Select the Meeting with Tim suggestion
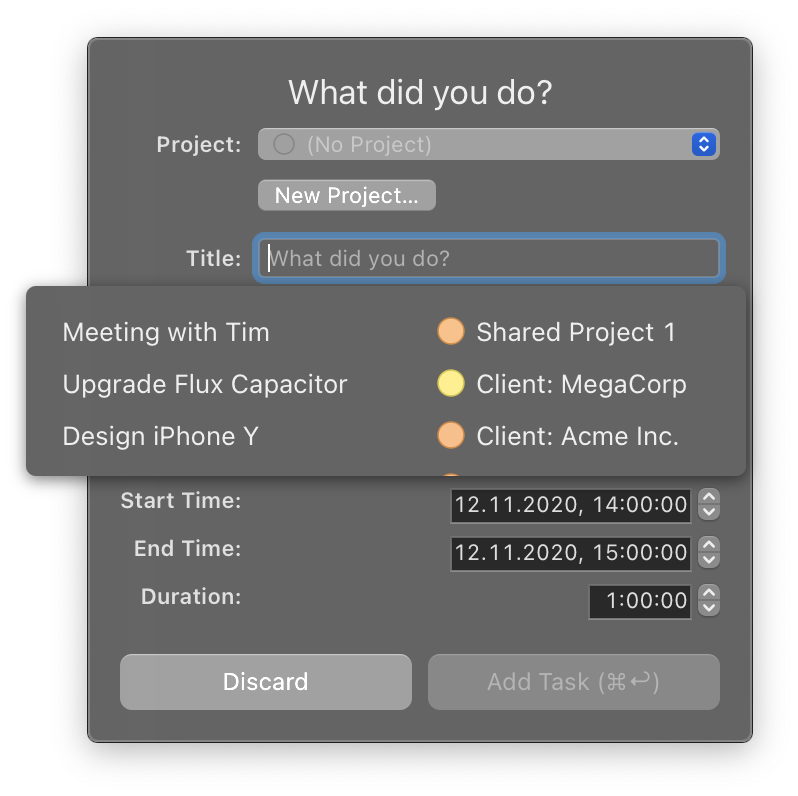 point(166,332)
